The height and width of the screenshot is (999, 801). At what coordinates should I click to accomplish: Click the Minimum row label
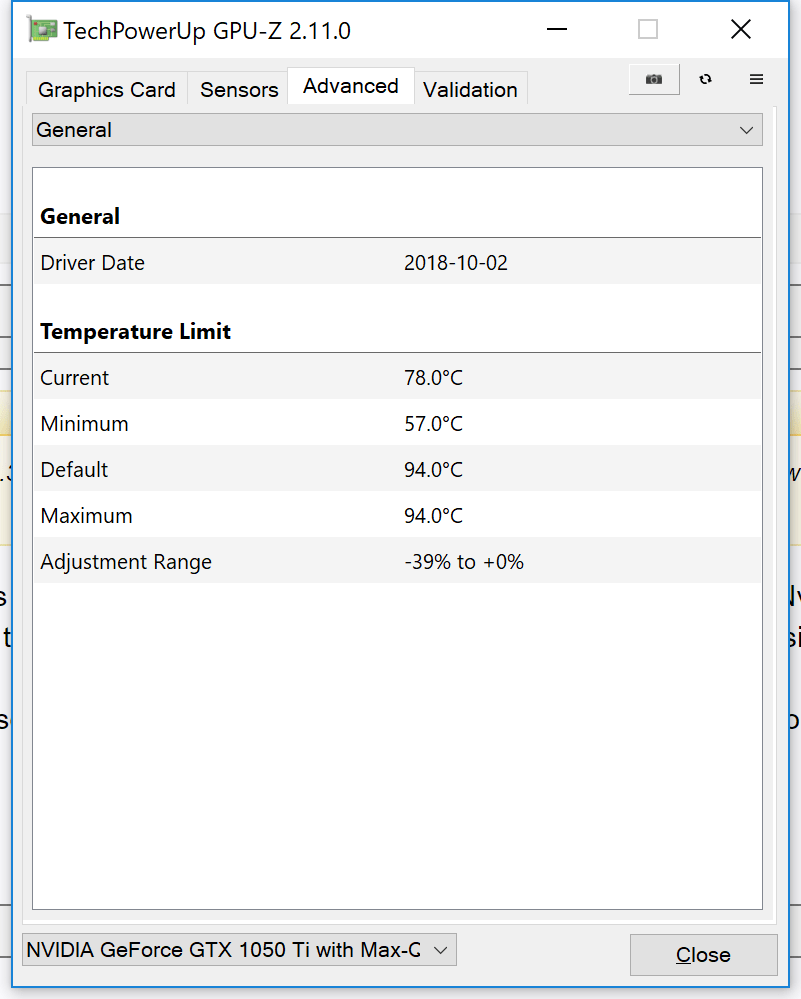coord(84,424)
